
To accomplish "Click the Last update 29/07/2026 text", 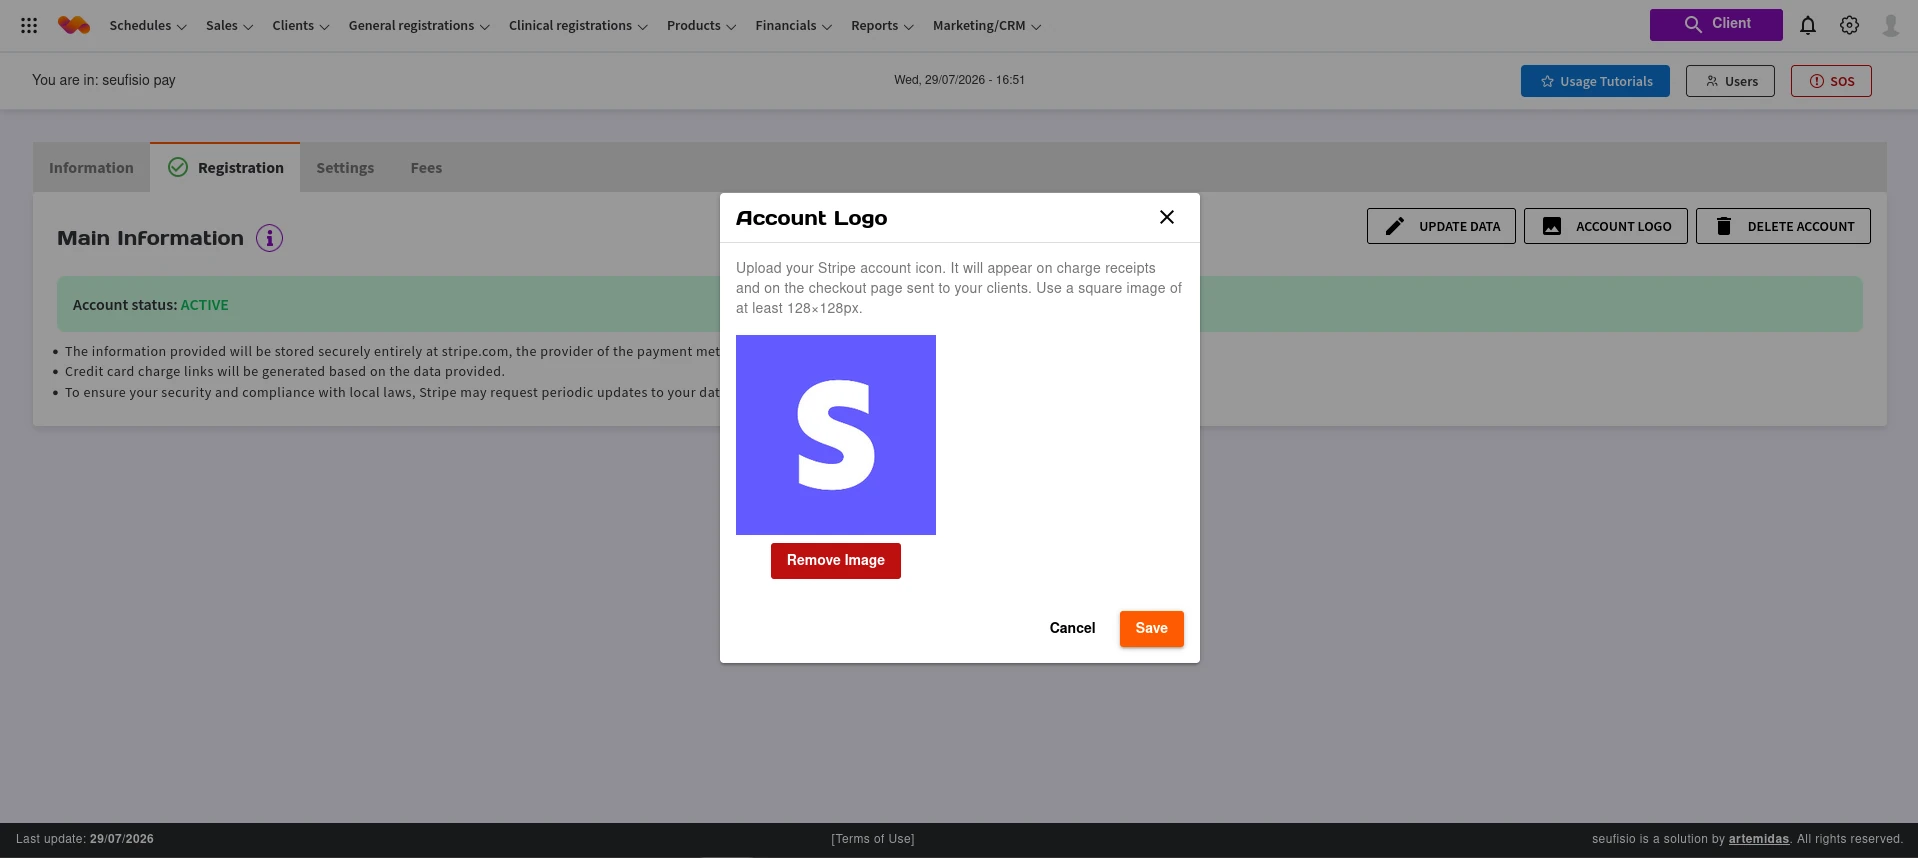I will [x=85, y=839].
